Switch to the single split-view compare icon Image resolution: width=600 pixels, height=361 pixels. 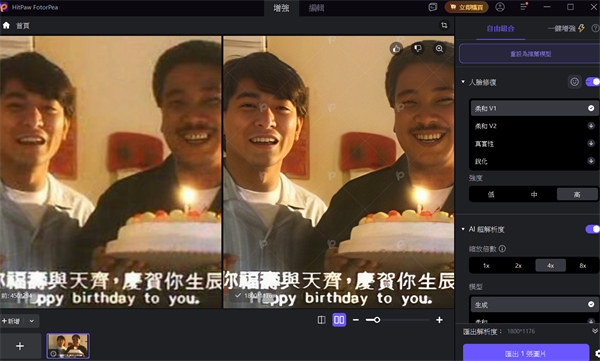[321, 320]
